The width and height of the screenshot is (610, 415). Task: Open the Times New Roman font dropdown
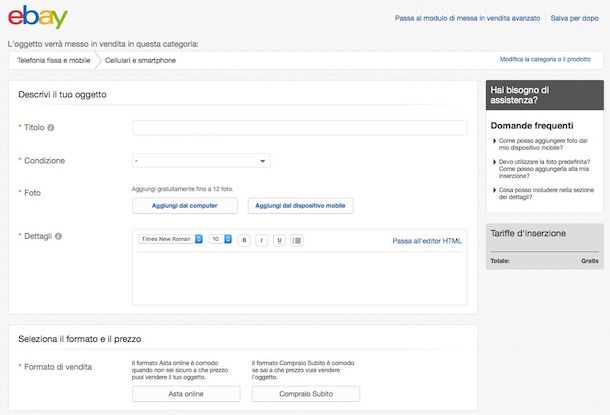170,239
